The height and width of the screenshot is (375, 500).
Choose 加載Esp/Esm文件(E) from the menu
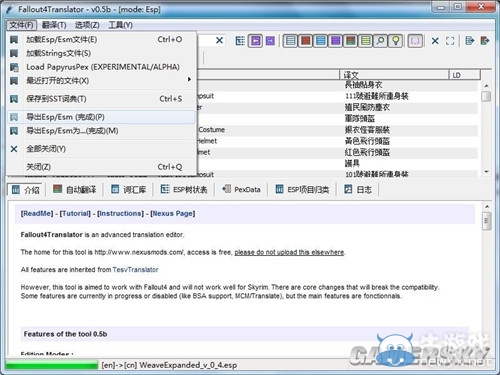tap(101, 40)
